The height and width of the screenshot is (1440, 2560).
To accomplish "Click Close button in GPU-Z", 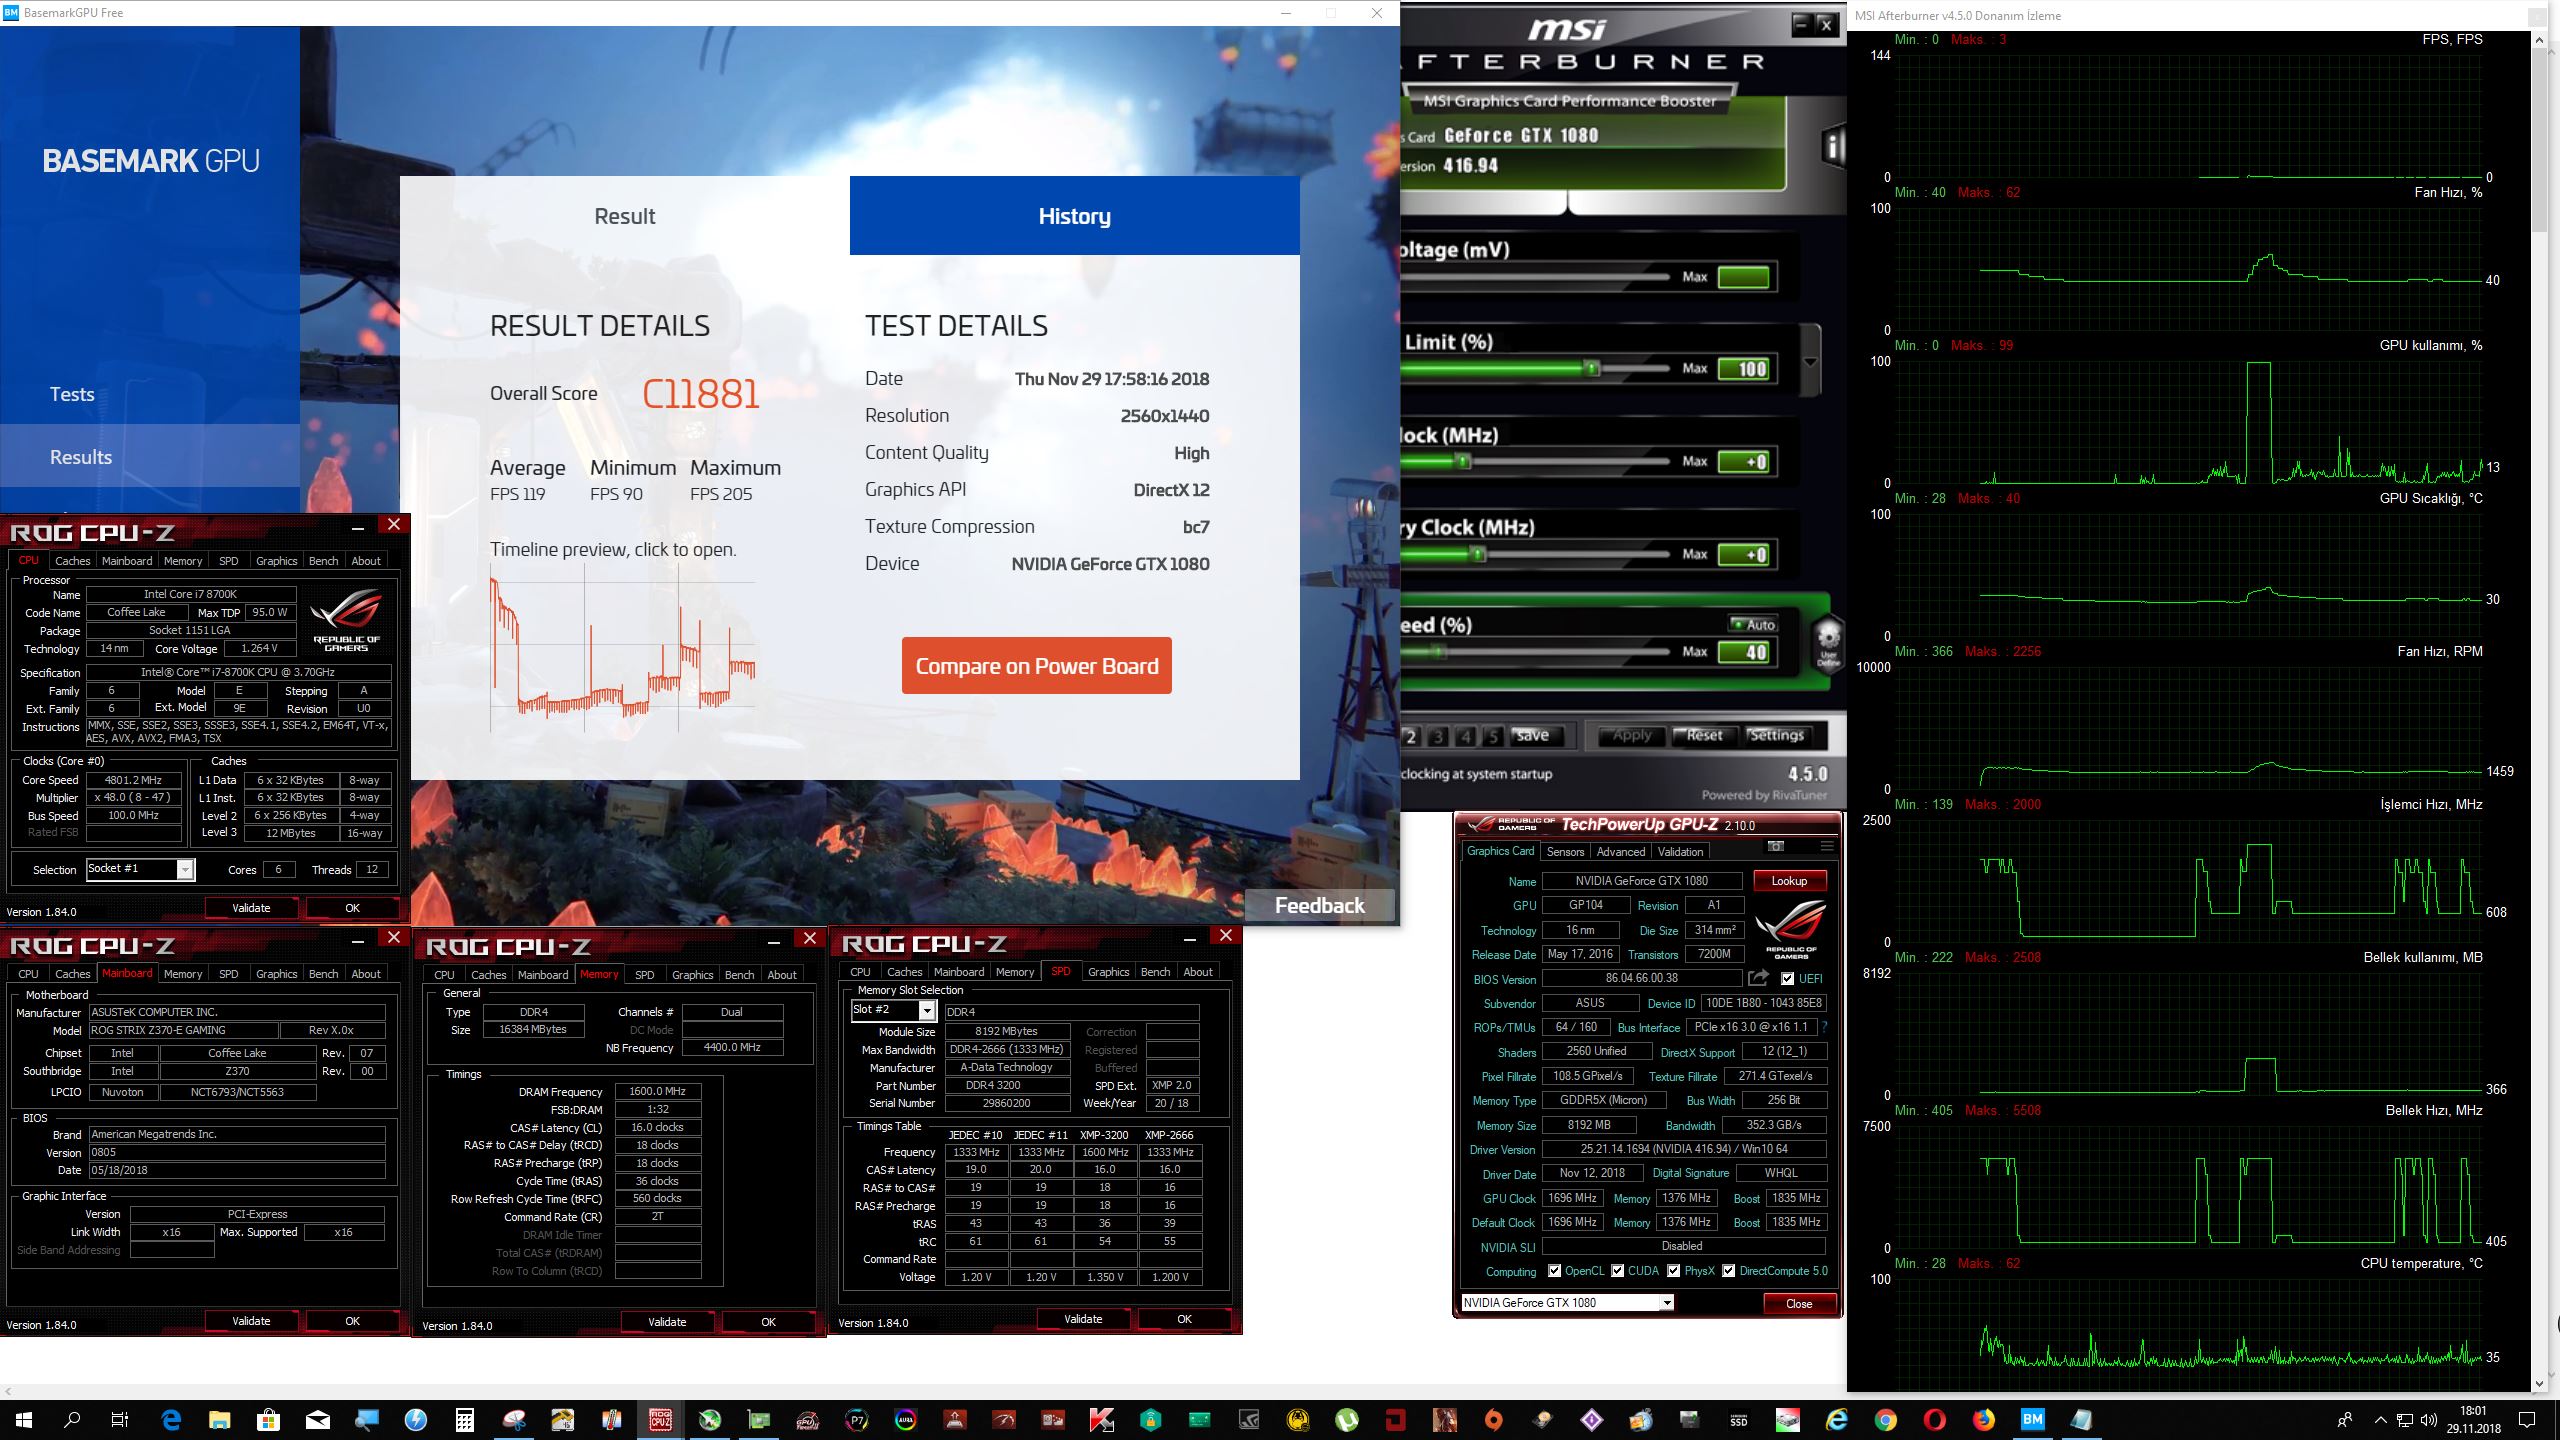I will tap(1798, 1303).
